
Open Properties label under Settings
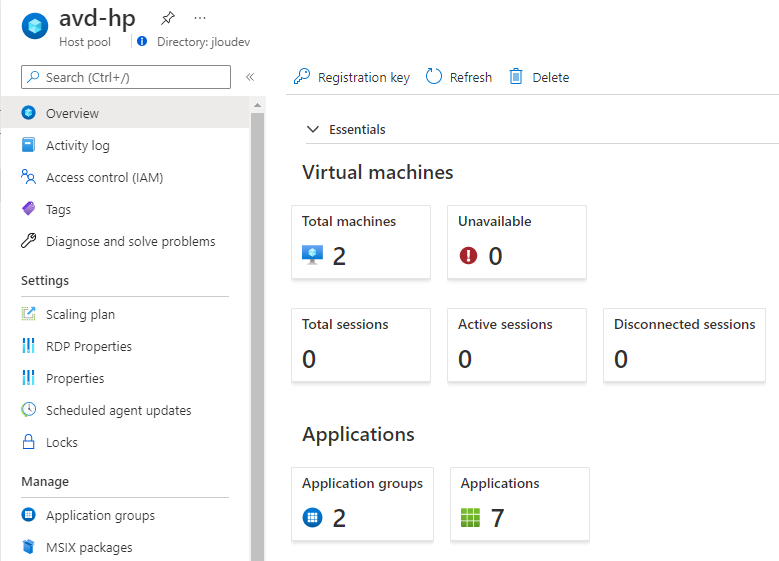[75, 378]
